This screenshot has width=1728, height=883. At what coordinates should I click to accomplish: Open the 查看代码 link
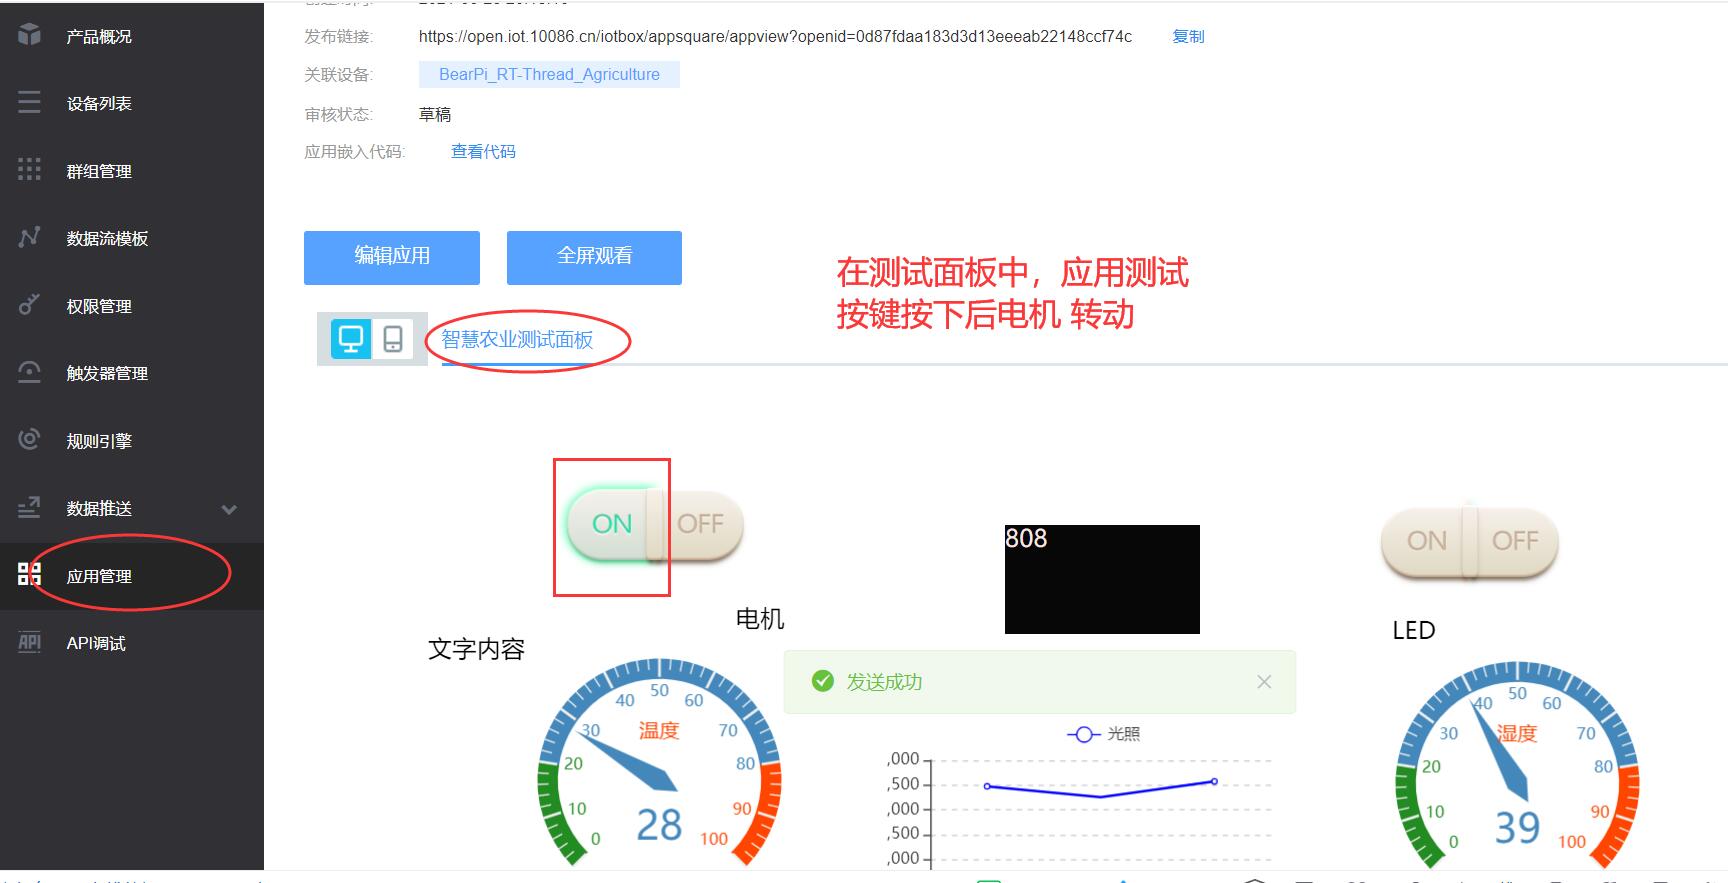click(x=483, y=151)
